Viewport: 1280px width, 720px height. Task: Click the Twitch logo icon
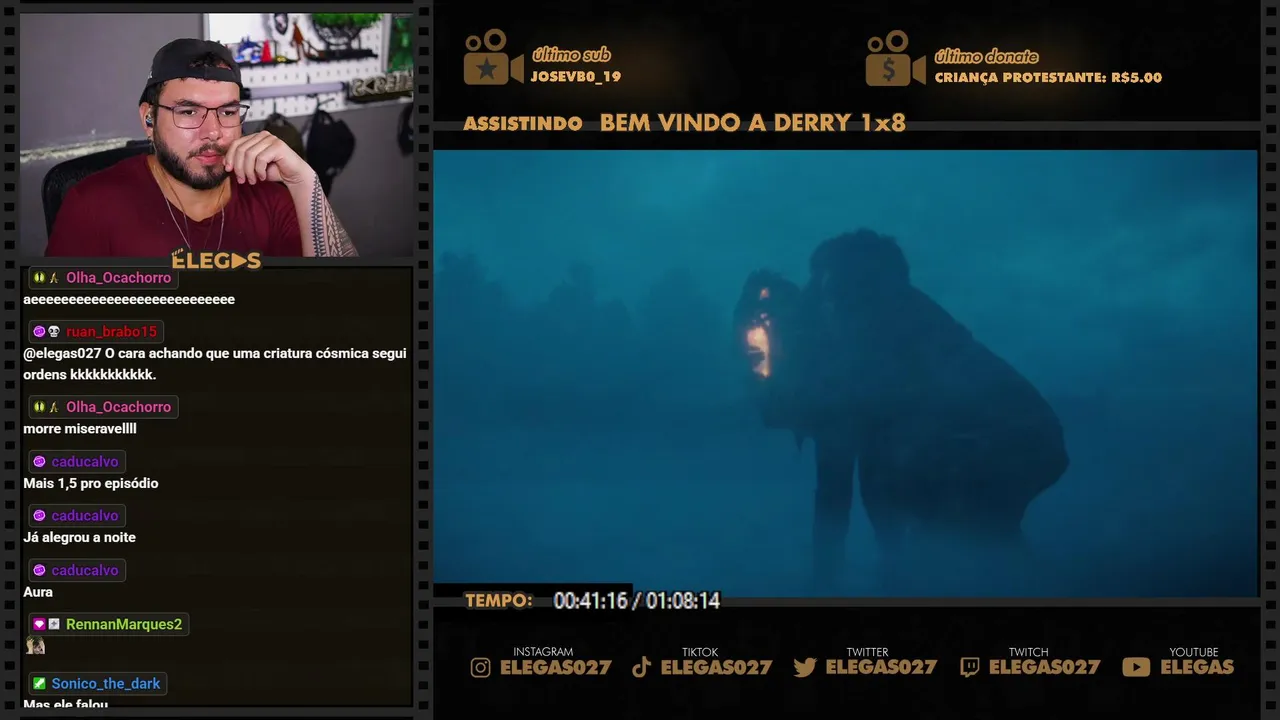969,667
